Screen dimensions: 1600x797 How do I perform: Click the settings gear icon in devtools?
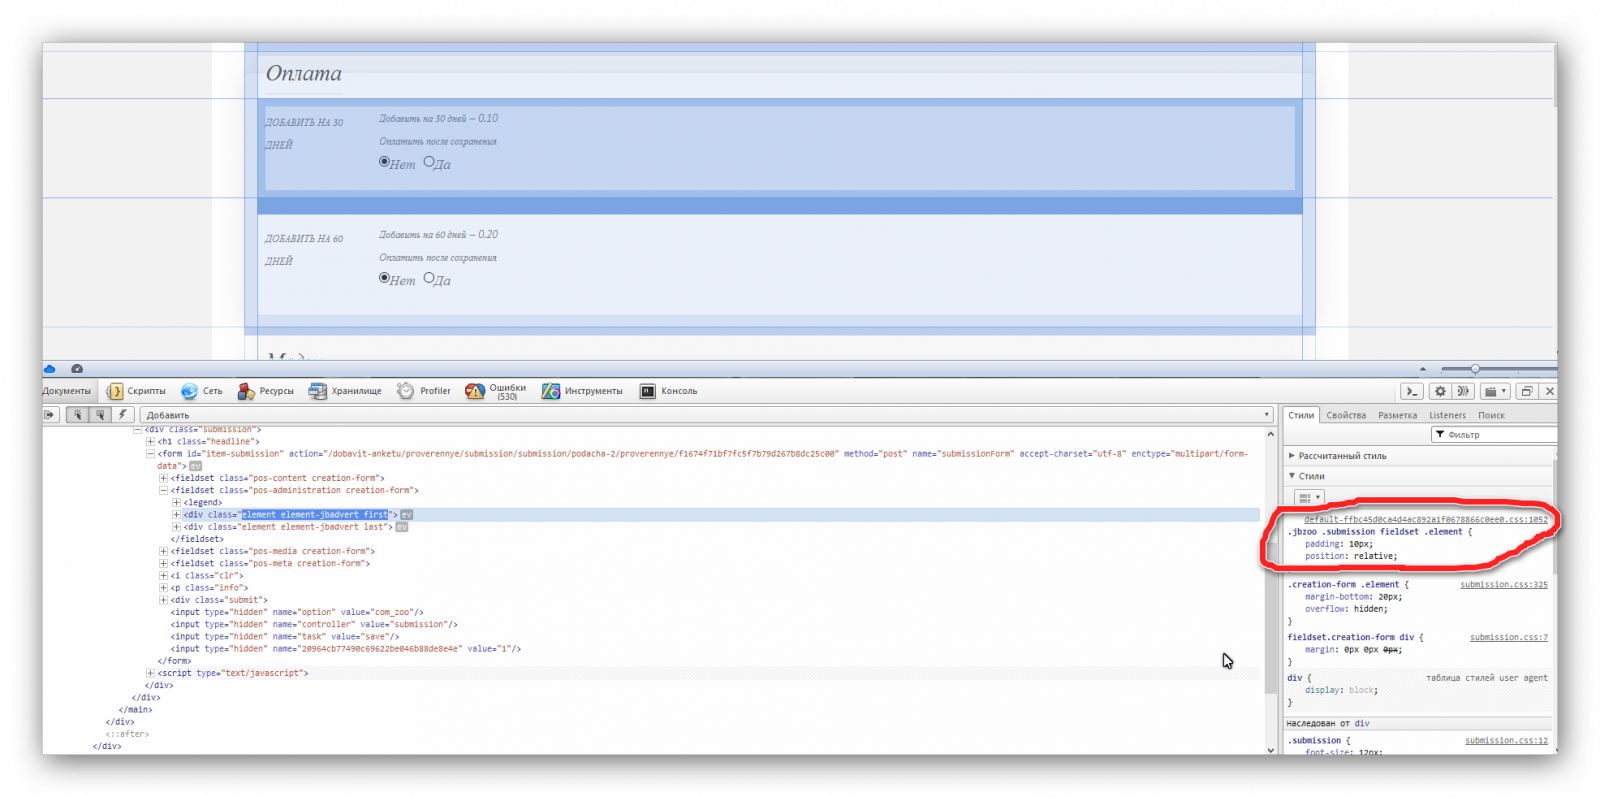point(1439,391)
